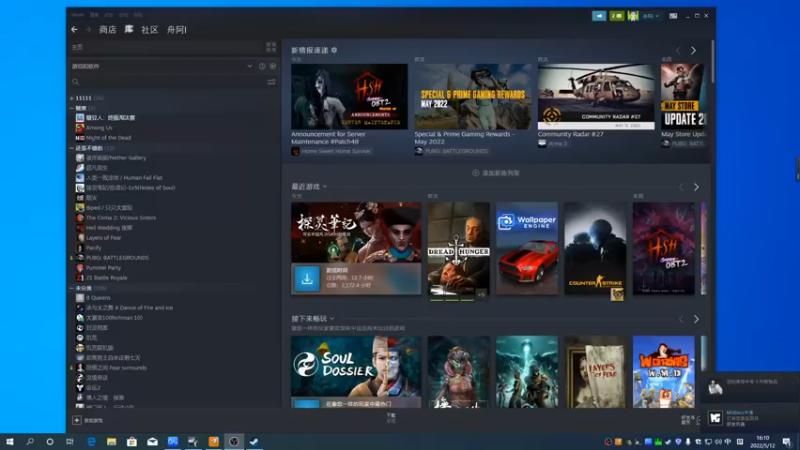Screen dimensions: 800x450
Task: Select Fear surrounds in the list
Action: click(x=116, y=368)
